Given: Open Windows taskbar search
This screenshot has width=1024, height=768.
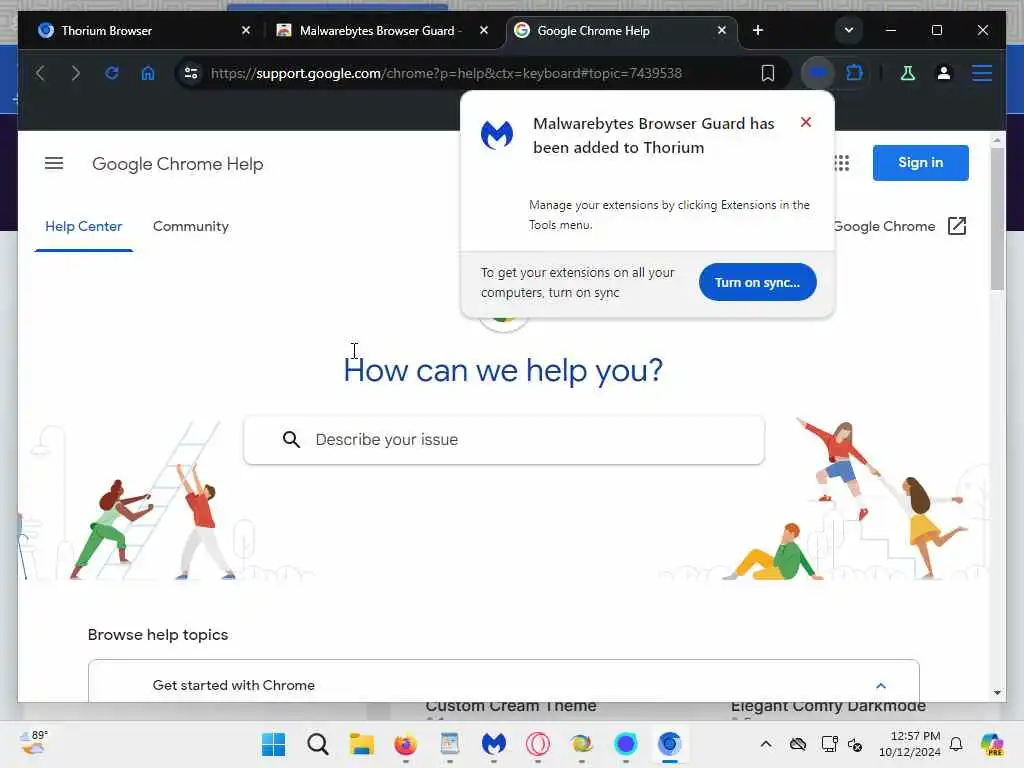Looking at the screenshot, I should click(x=317, y=744).
